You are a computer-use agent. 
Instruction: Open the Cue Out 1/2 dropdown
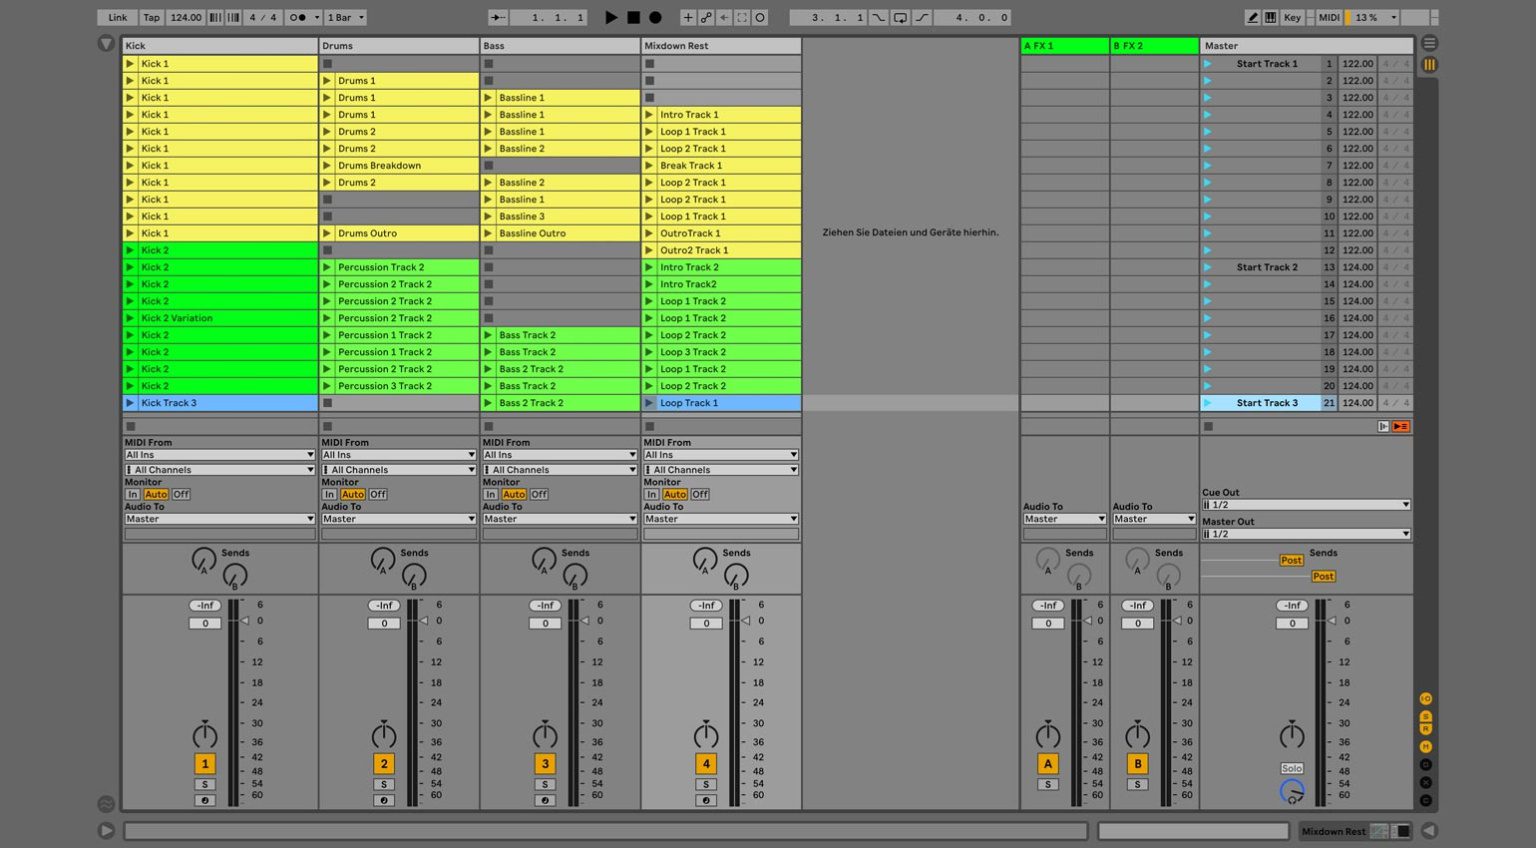coord(1306,505)
